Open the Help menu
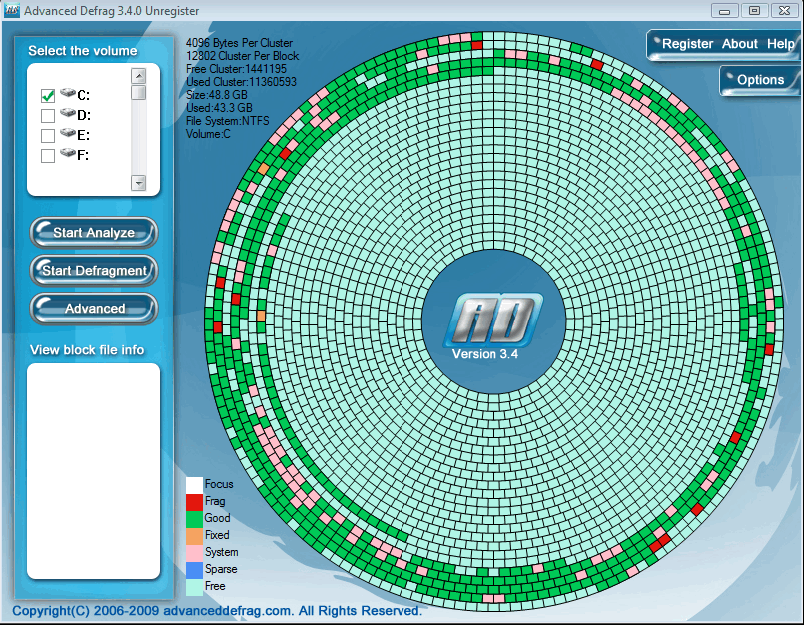Screen dimensions: 804x625 779,44
